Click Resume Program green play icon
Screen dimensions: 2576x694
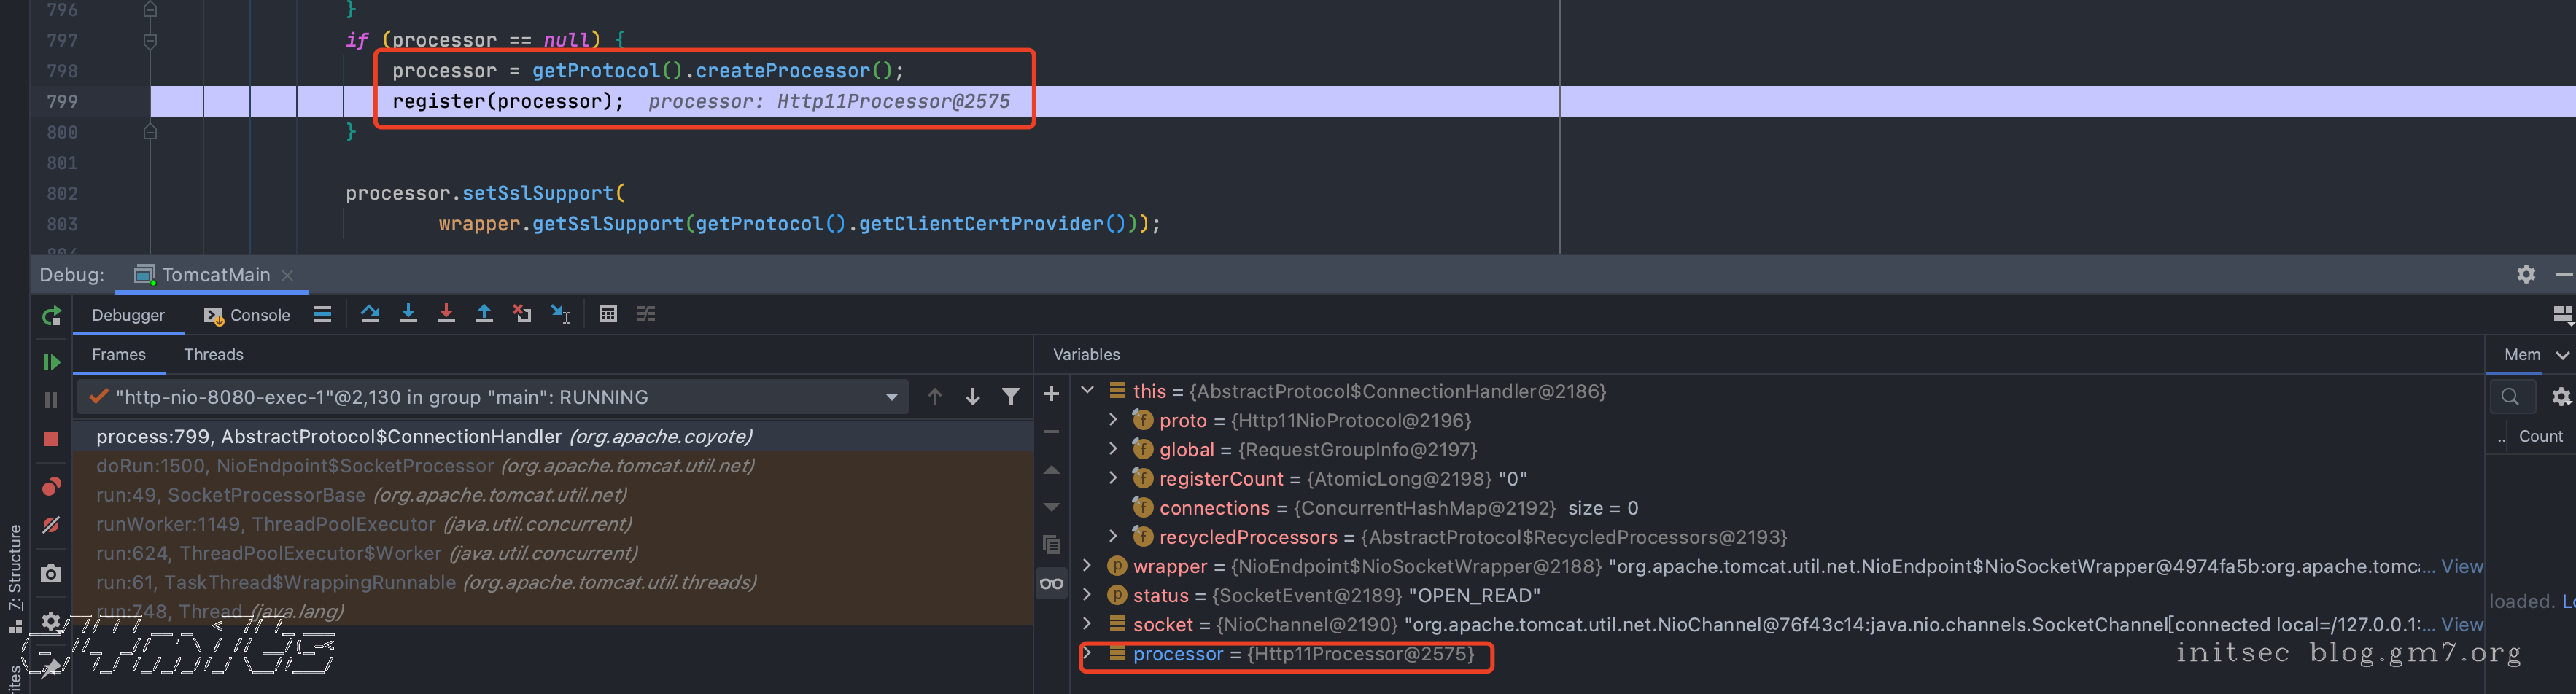pos(51,362)
